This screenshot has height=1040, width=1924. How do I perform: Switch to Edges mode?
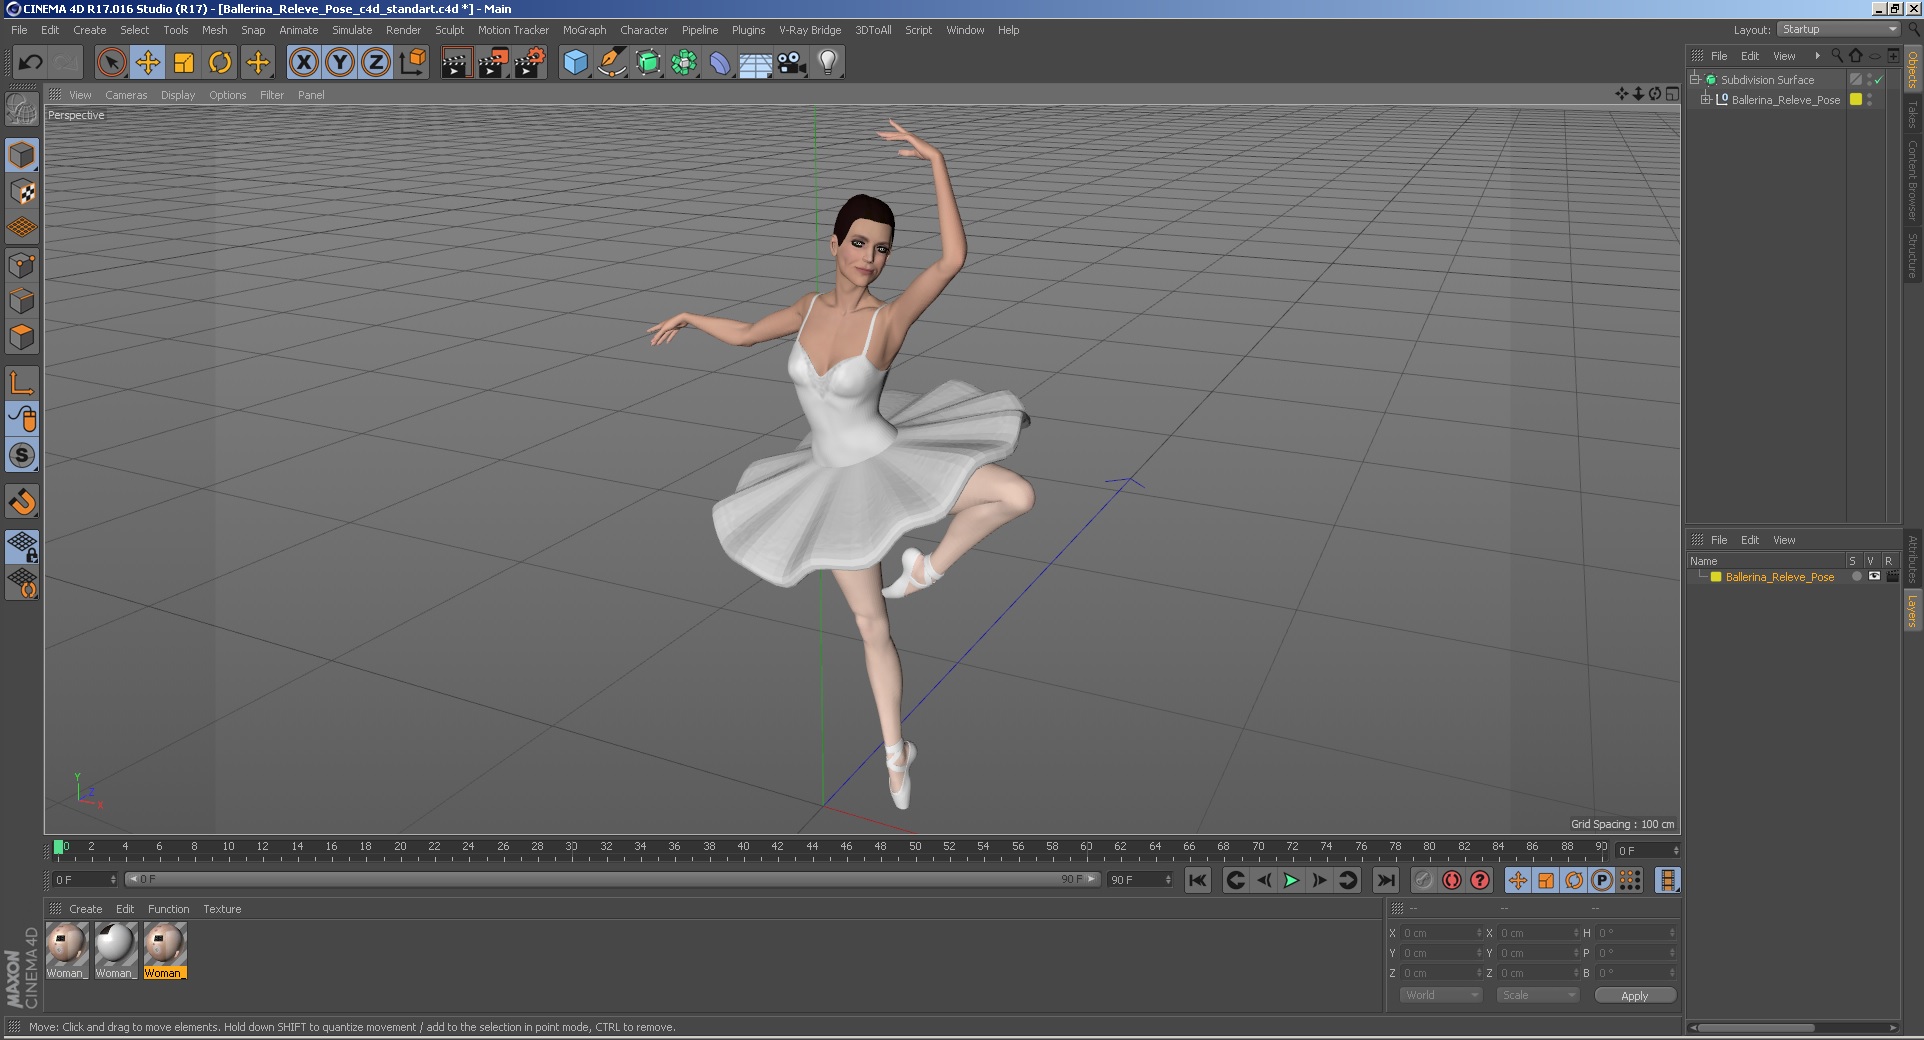coord(22,301)
